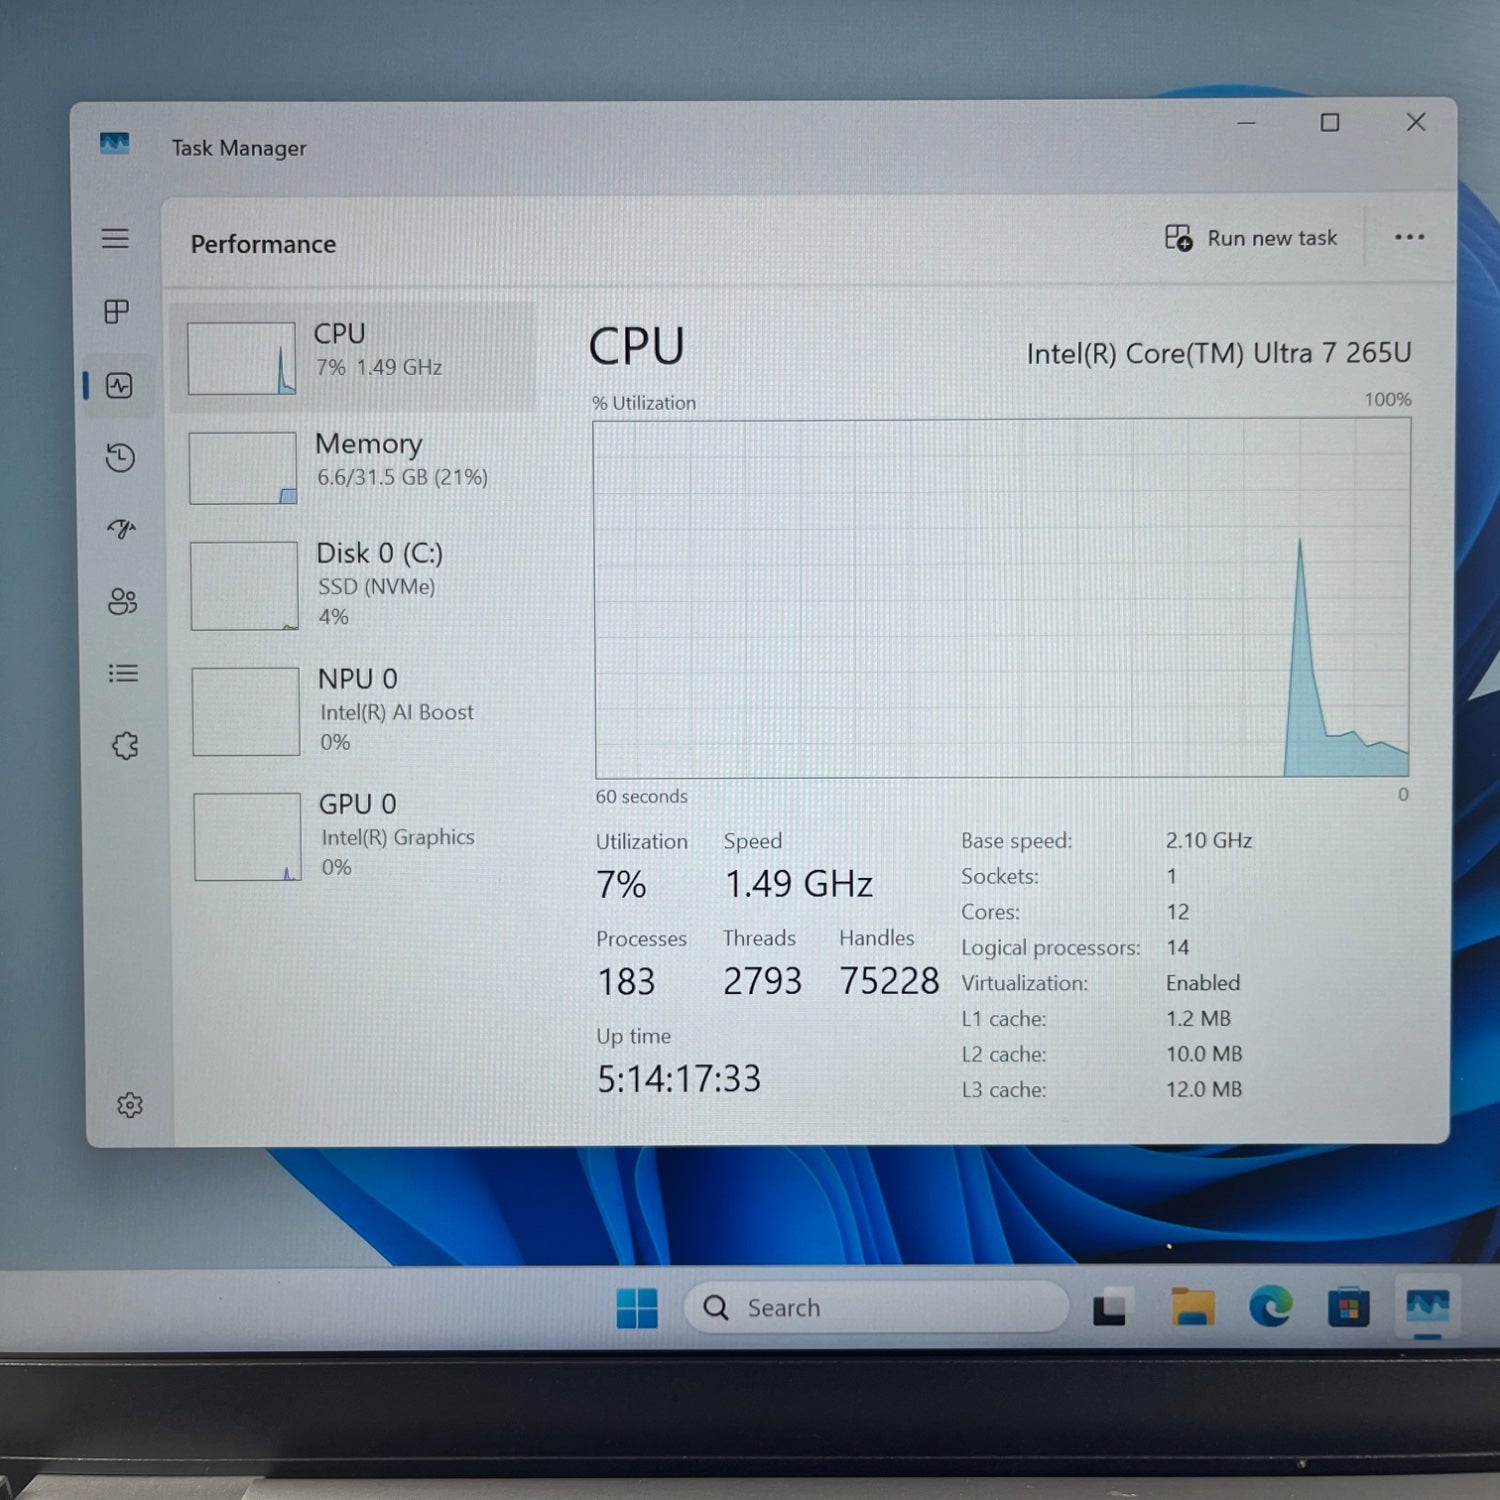The height and width of the screenshot is (1500, 1500).
Task: Open Task View from taskbar
Action: point(1109,1308)
